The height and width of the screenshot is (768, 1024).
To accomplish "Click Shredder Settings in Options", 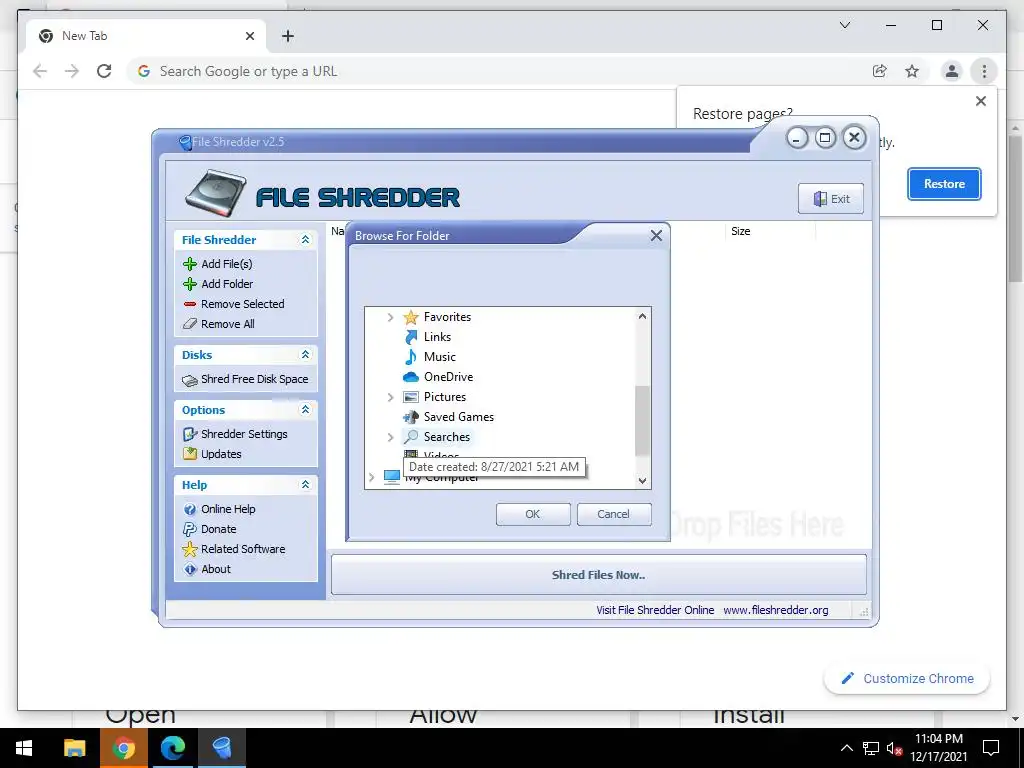I will coord(244,434).
